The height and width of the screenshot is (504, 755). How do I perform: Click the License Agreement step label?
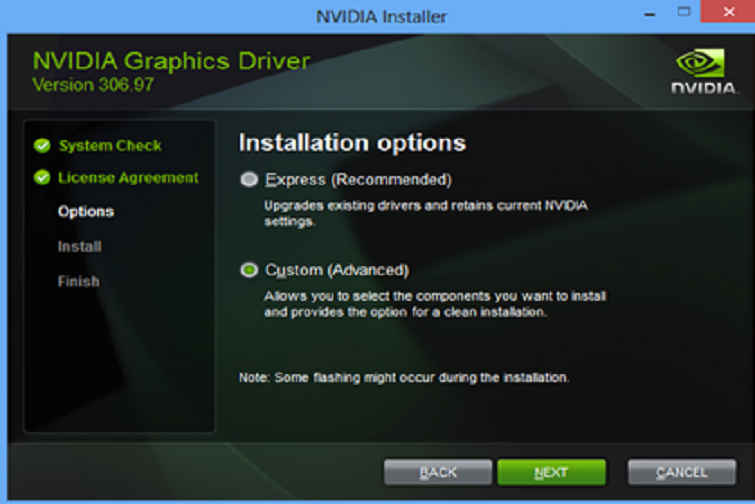[128, 178]
